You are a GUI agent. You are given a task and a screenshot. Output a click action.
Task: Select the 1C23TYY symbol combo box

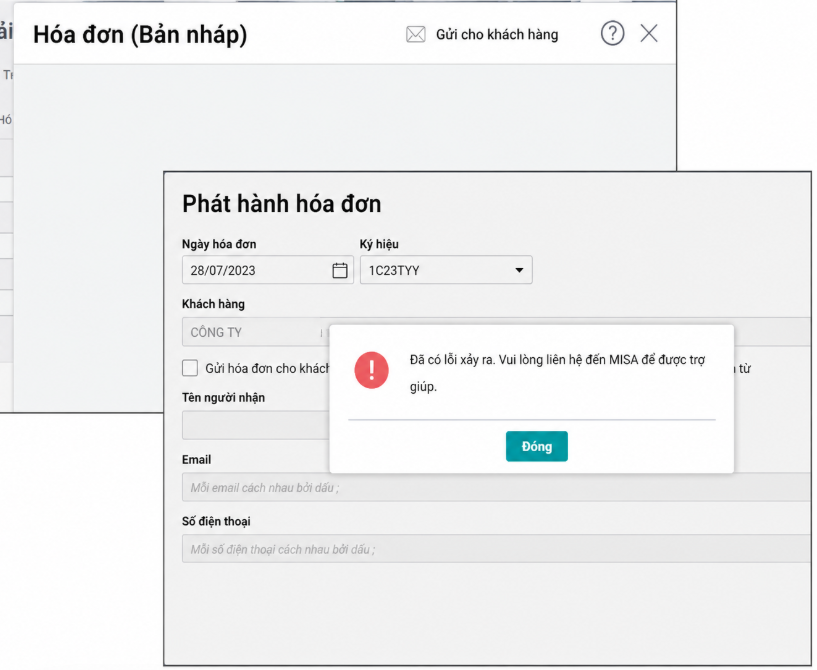click(446, 270)
